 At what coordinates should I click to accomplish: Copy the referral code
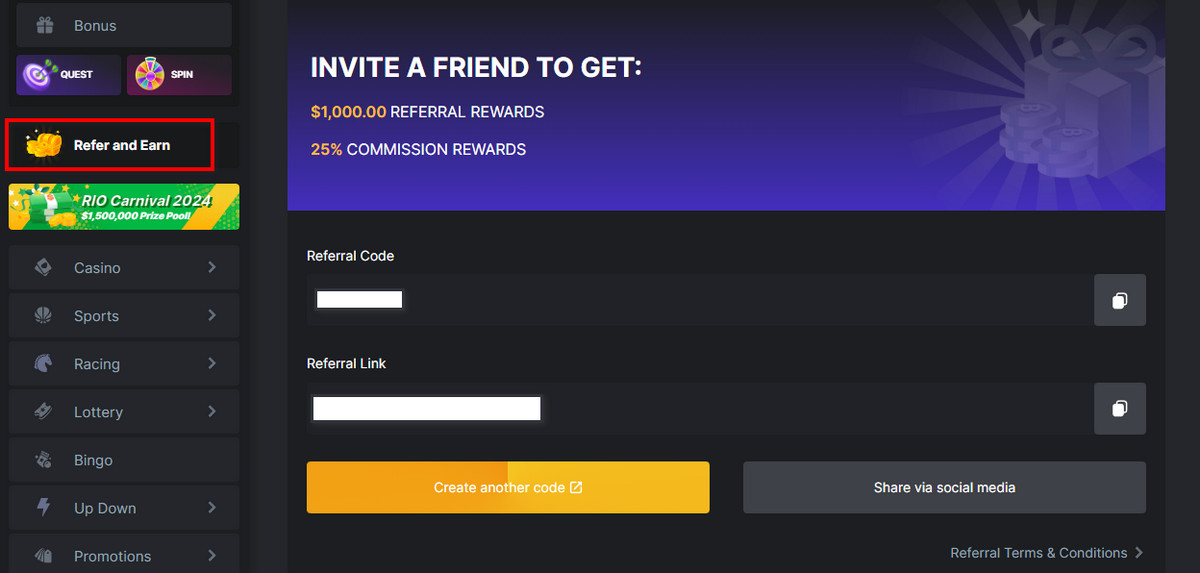[x=1120, y=300]
